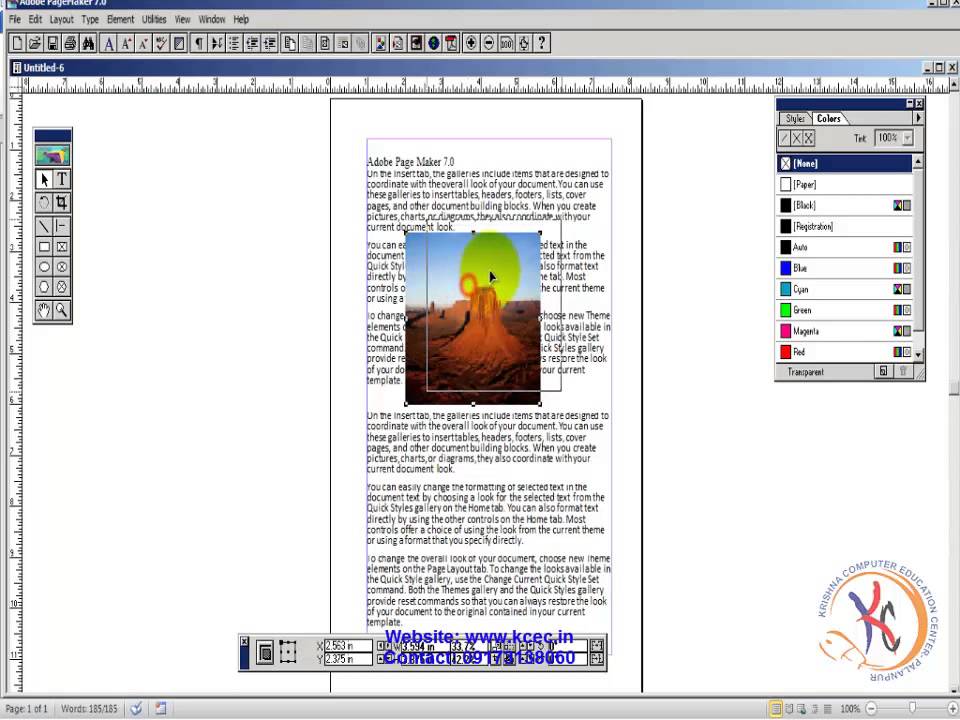This screenshot has width=960, height=720.
Task: Open the Edit menu
Action: click(36, 20)
